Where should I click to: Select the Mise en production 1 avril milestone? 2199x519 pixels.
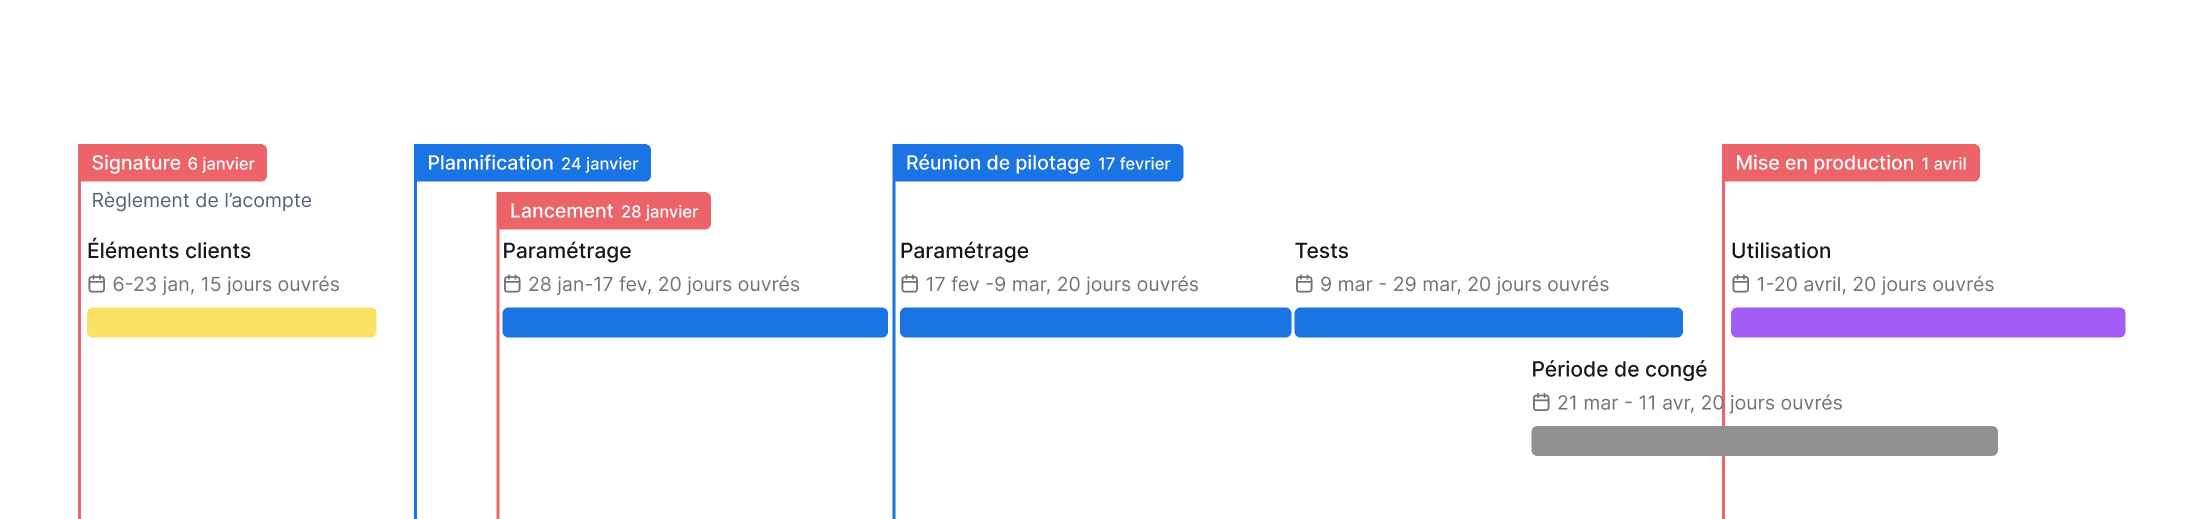point(1851,163)
